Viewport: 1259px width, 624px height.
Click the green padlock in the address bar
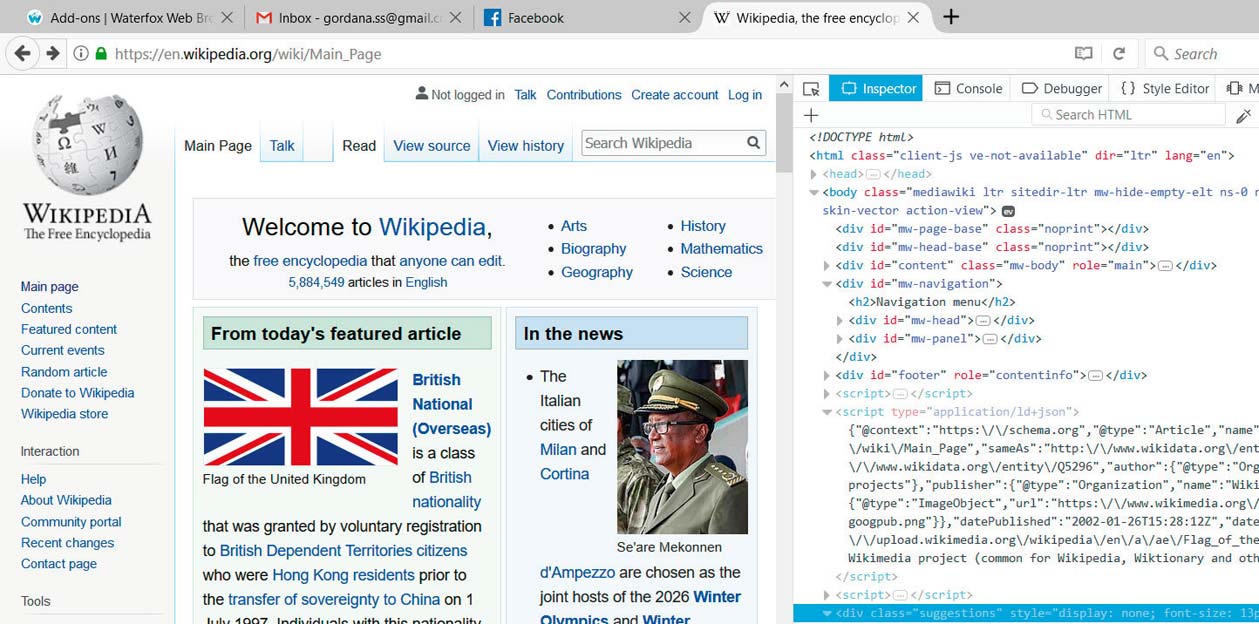click(101, 54)
